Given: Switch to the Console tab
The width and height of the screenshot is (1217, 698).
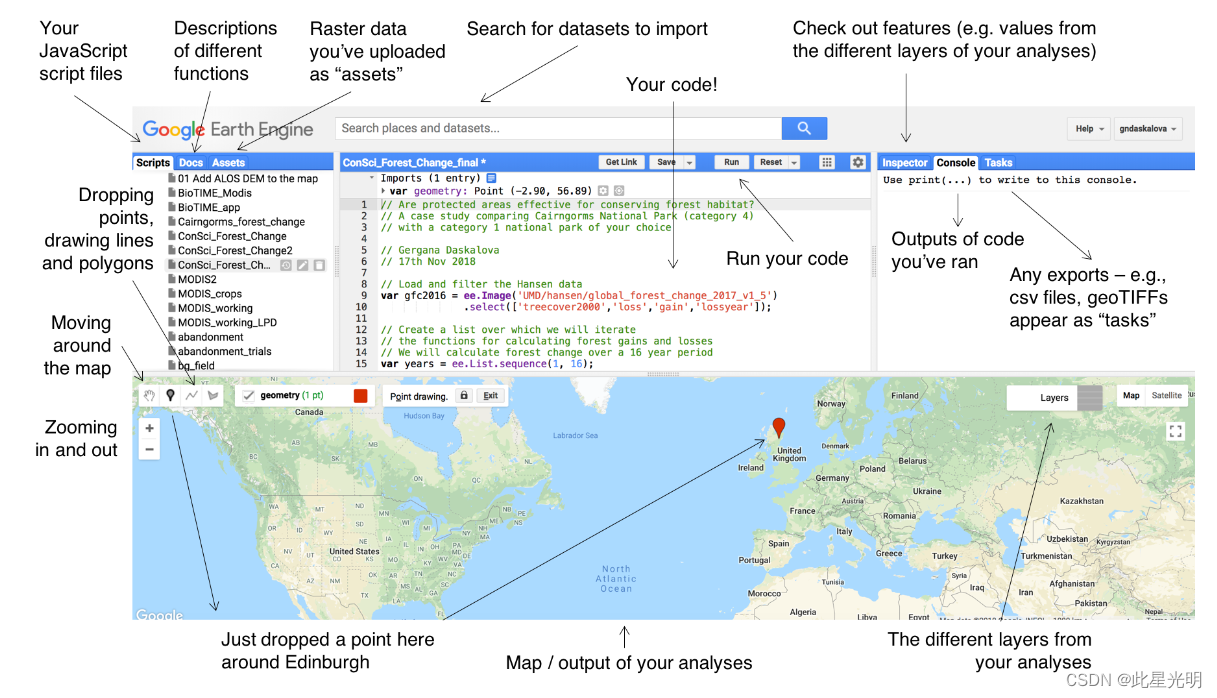Looking at the screenshot, I should [x=956, y=162].
